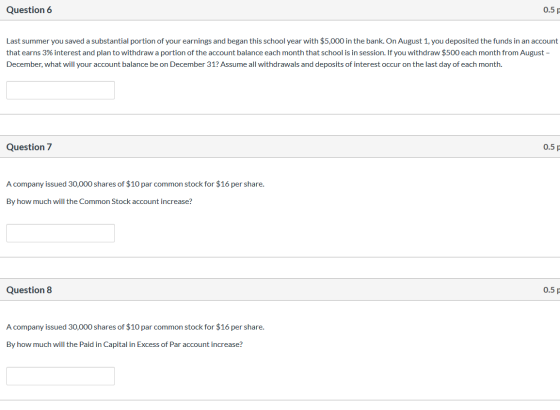Click the "$5,000" amount in Question 6
This screenshot has width=560, height=410.
[332, 41]
